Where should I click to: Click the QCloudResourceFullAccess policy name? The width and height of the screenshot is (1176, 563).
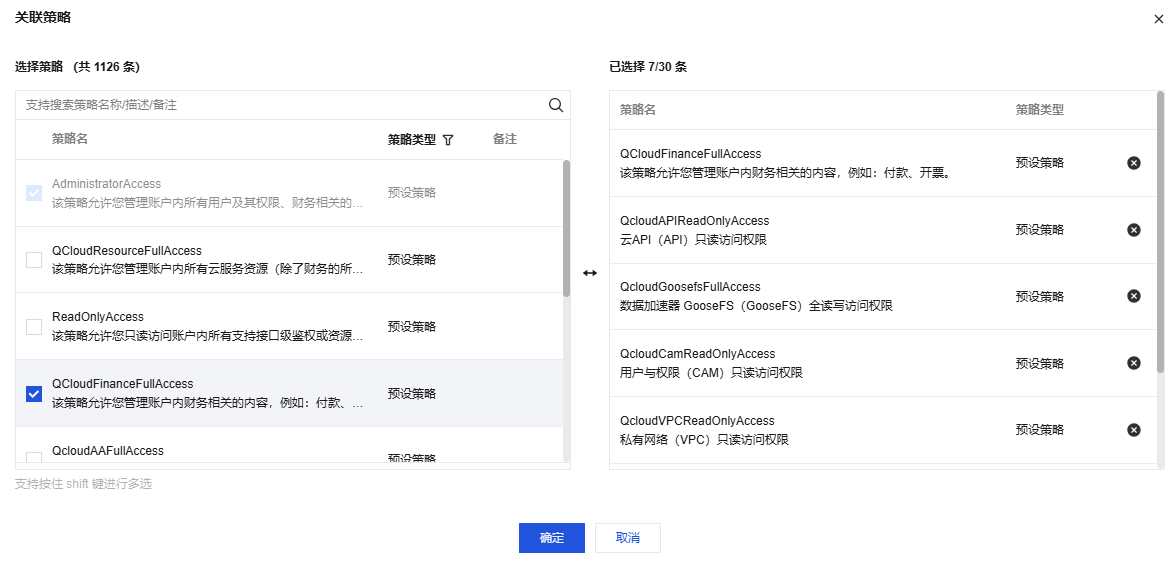click(x=127, y=250)
